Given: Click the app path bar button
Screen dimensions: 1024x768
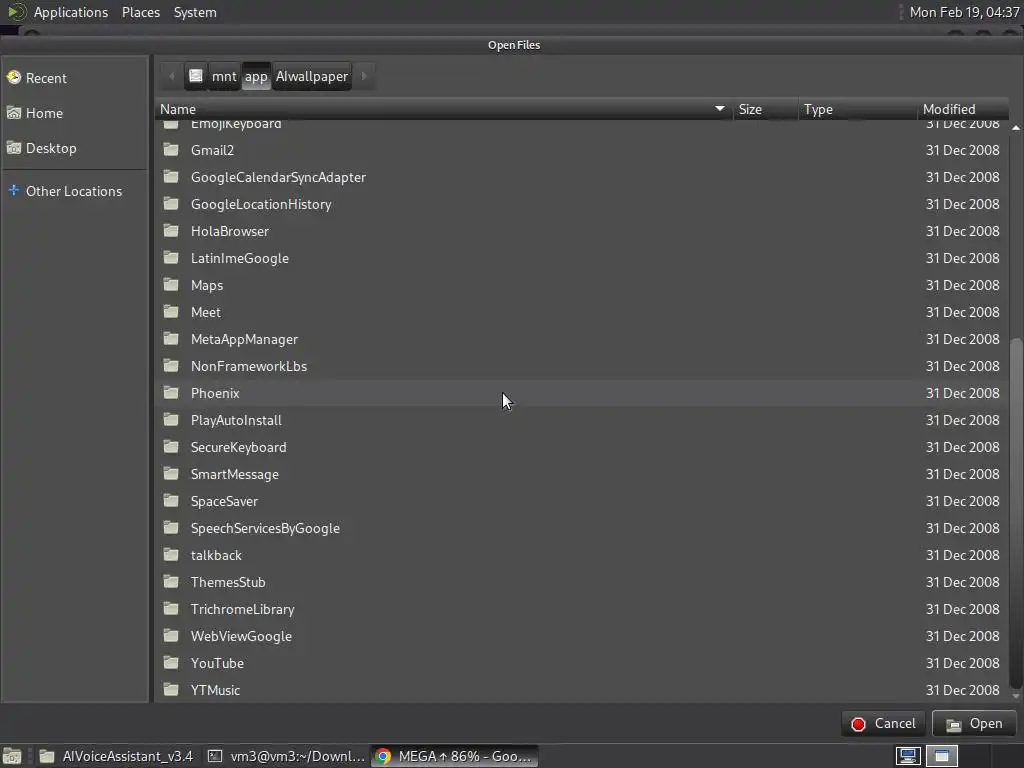Looking at the screenshot, I should click(x=256, y=76).
